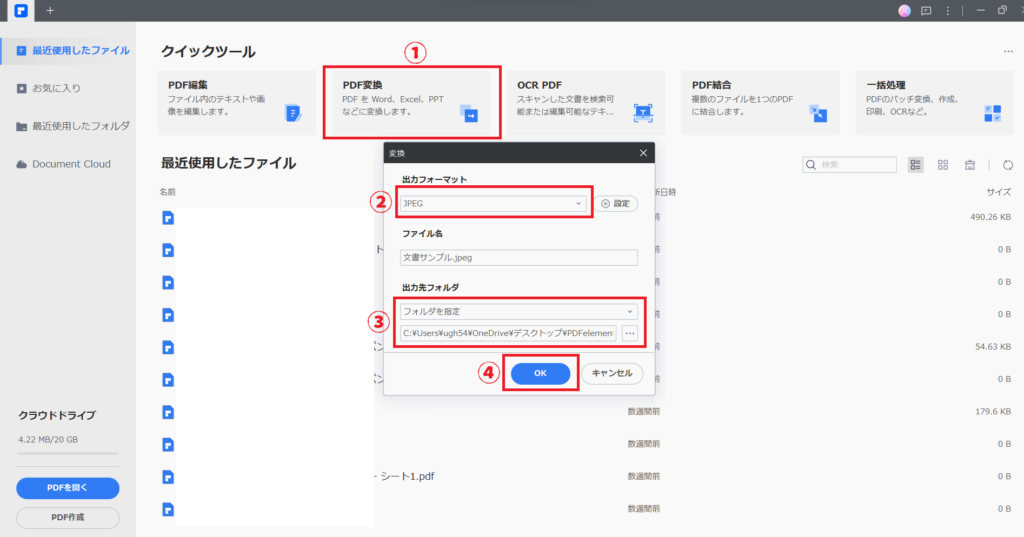Switch file list to list view
1024x537 pixels.
tap(916, 165)
